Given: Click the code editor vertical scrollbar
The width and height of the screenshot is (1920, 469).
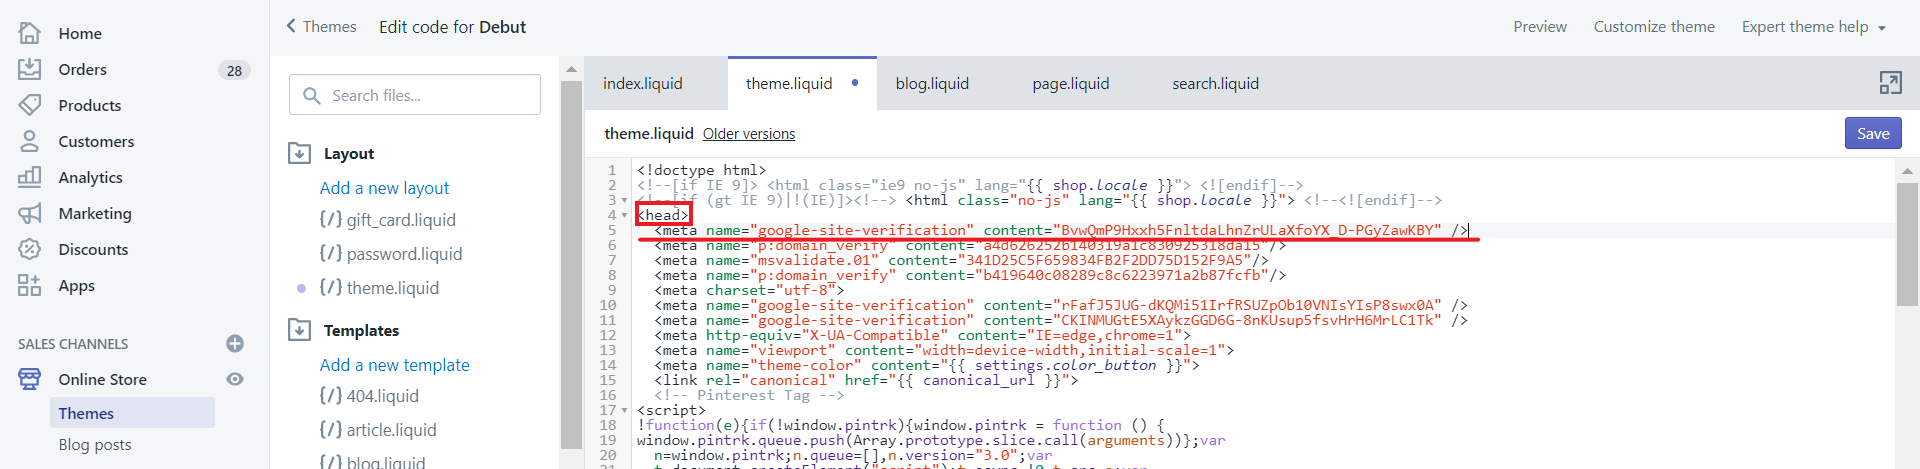Looking at the screenshot, I should 1907,245.
